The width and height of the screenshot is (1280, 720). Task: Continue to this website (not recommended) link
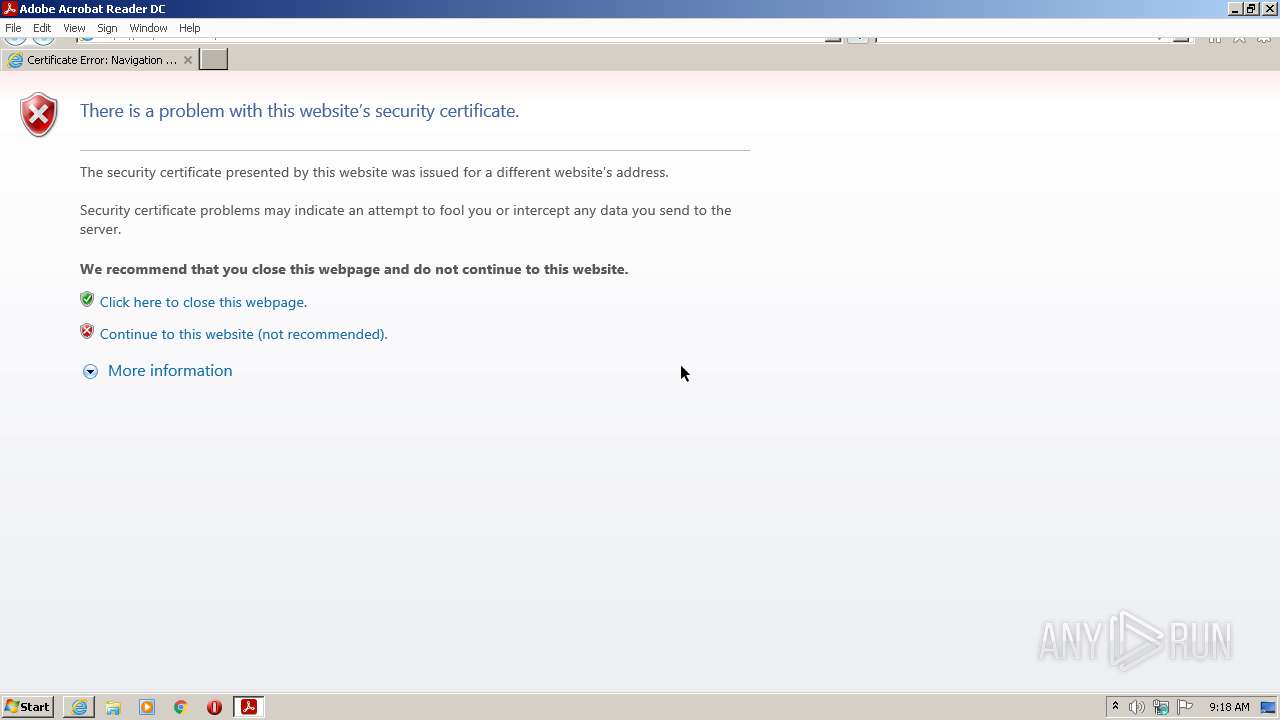pos(243,334)
